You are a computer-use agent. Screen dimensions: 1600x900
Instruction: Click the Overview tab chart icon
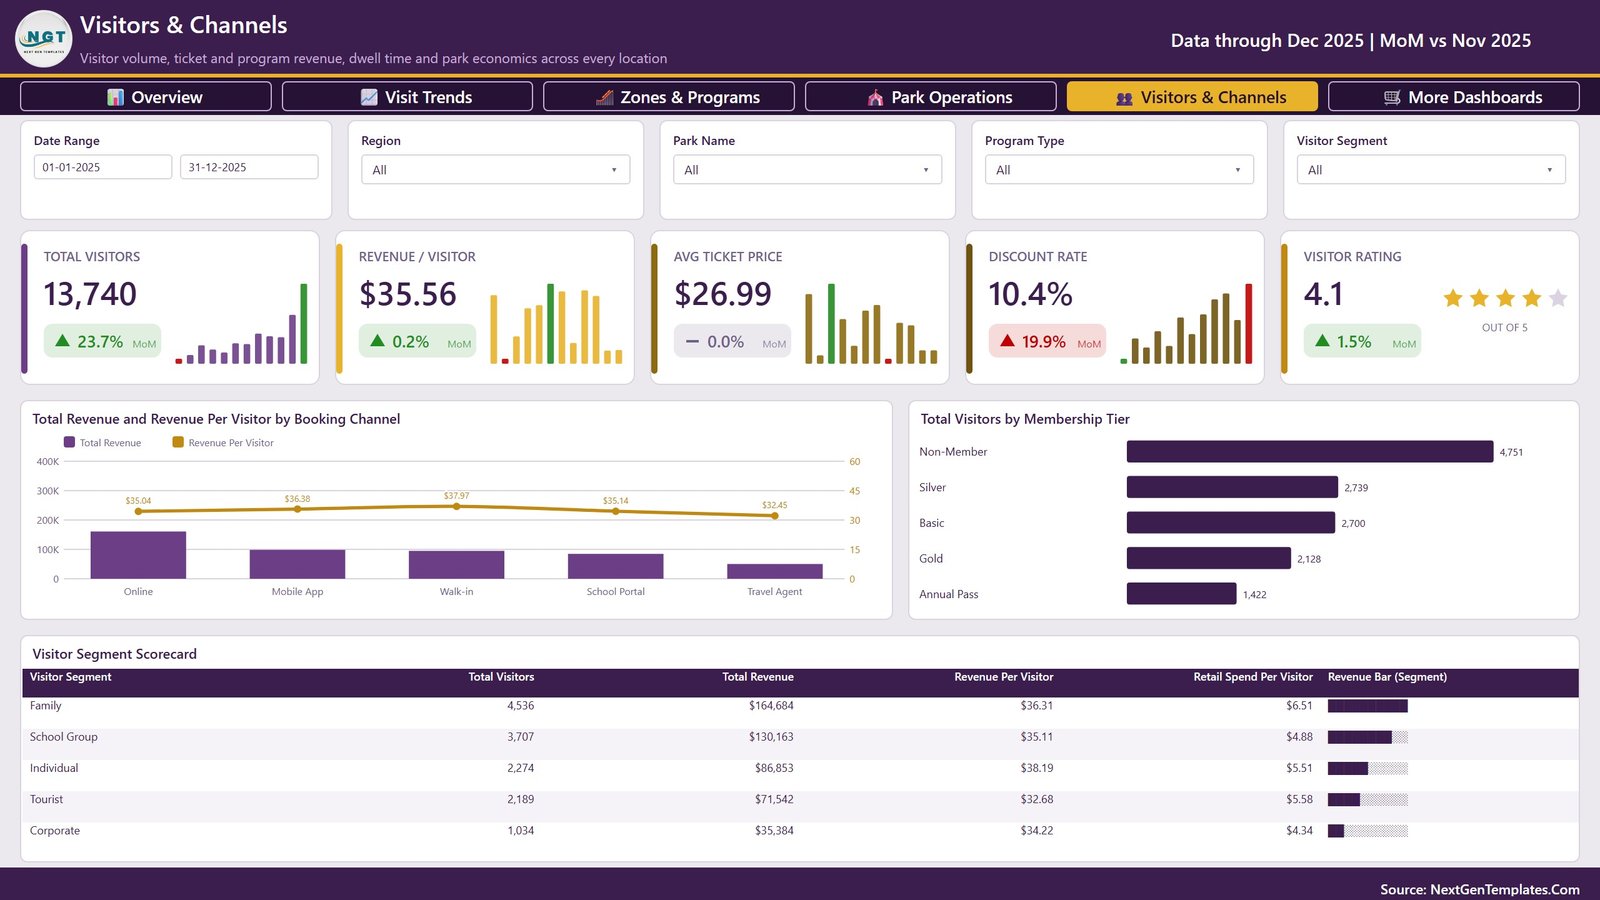tap(116, 97)
